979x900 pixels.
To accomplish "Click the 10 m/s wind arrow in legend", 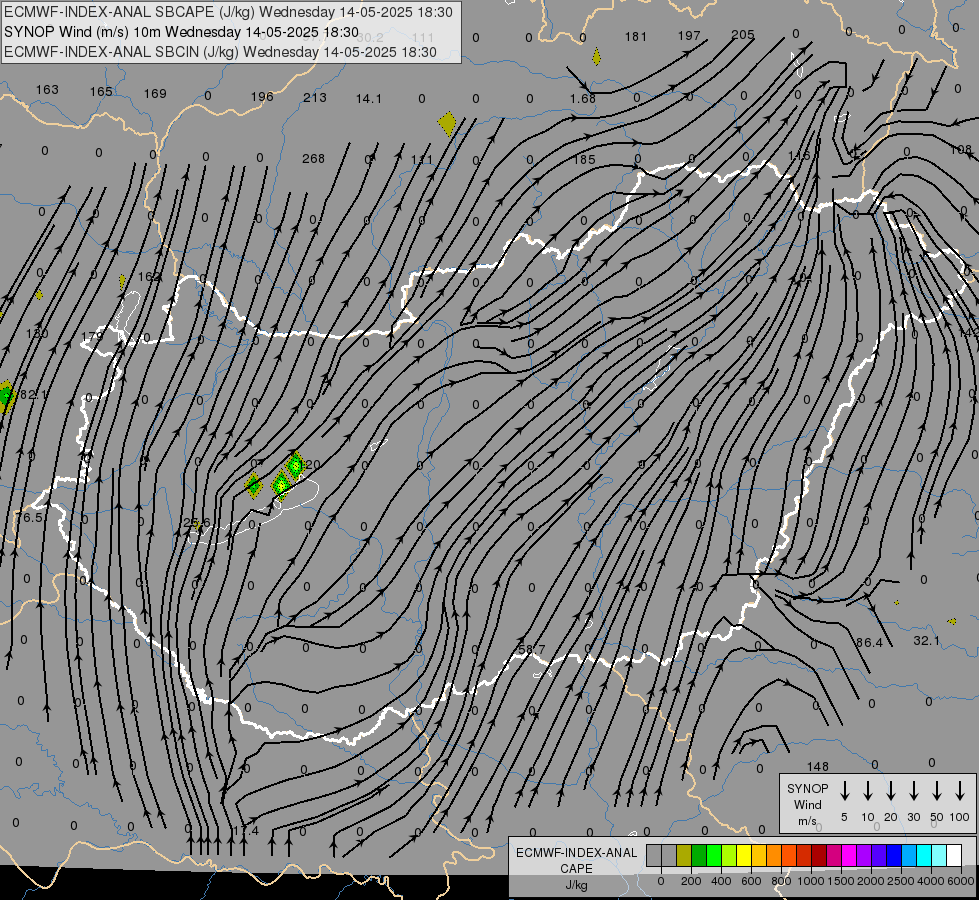I will [x=868, y=790].
